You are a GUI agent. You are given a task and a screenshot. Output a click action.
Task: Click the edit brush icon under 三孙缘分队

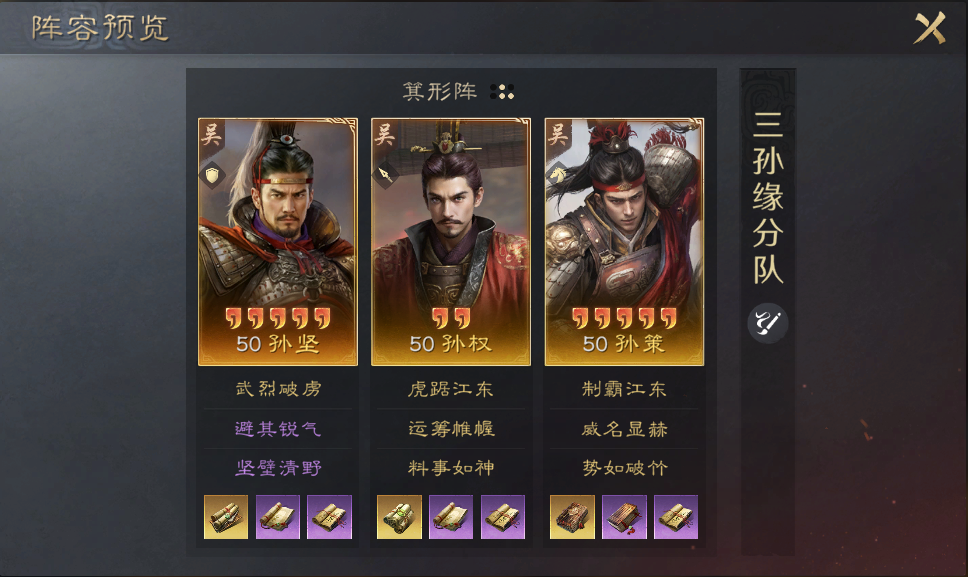tap(767, 323)
